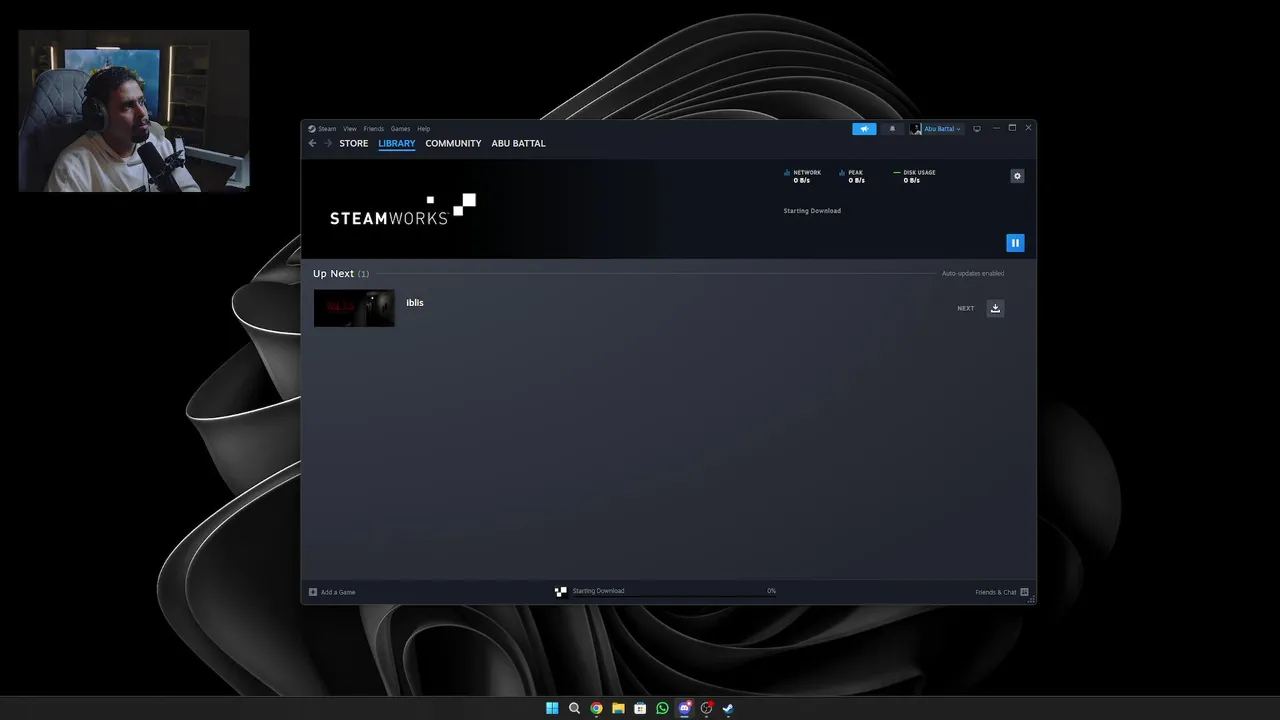This screenshot has height=720, width=1280.
Task: Click the DISK USAGE stat
Action: coord(914,176)
